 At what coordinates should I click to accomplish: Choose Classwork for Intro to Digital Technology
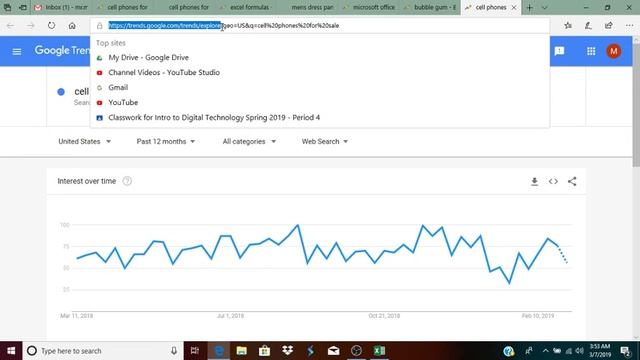pyautogui.click(x=320, y=118)
